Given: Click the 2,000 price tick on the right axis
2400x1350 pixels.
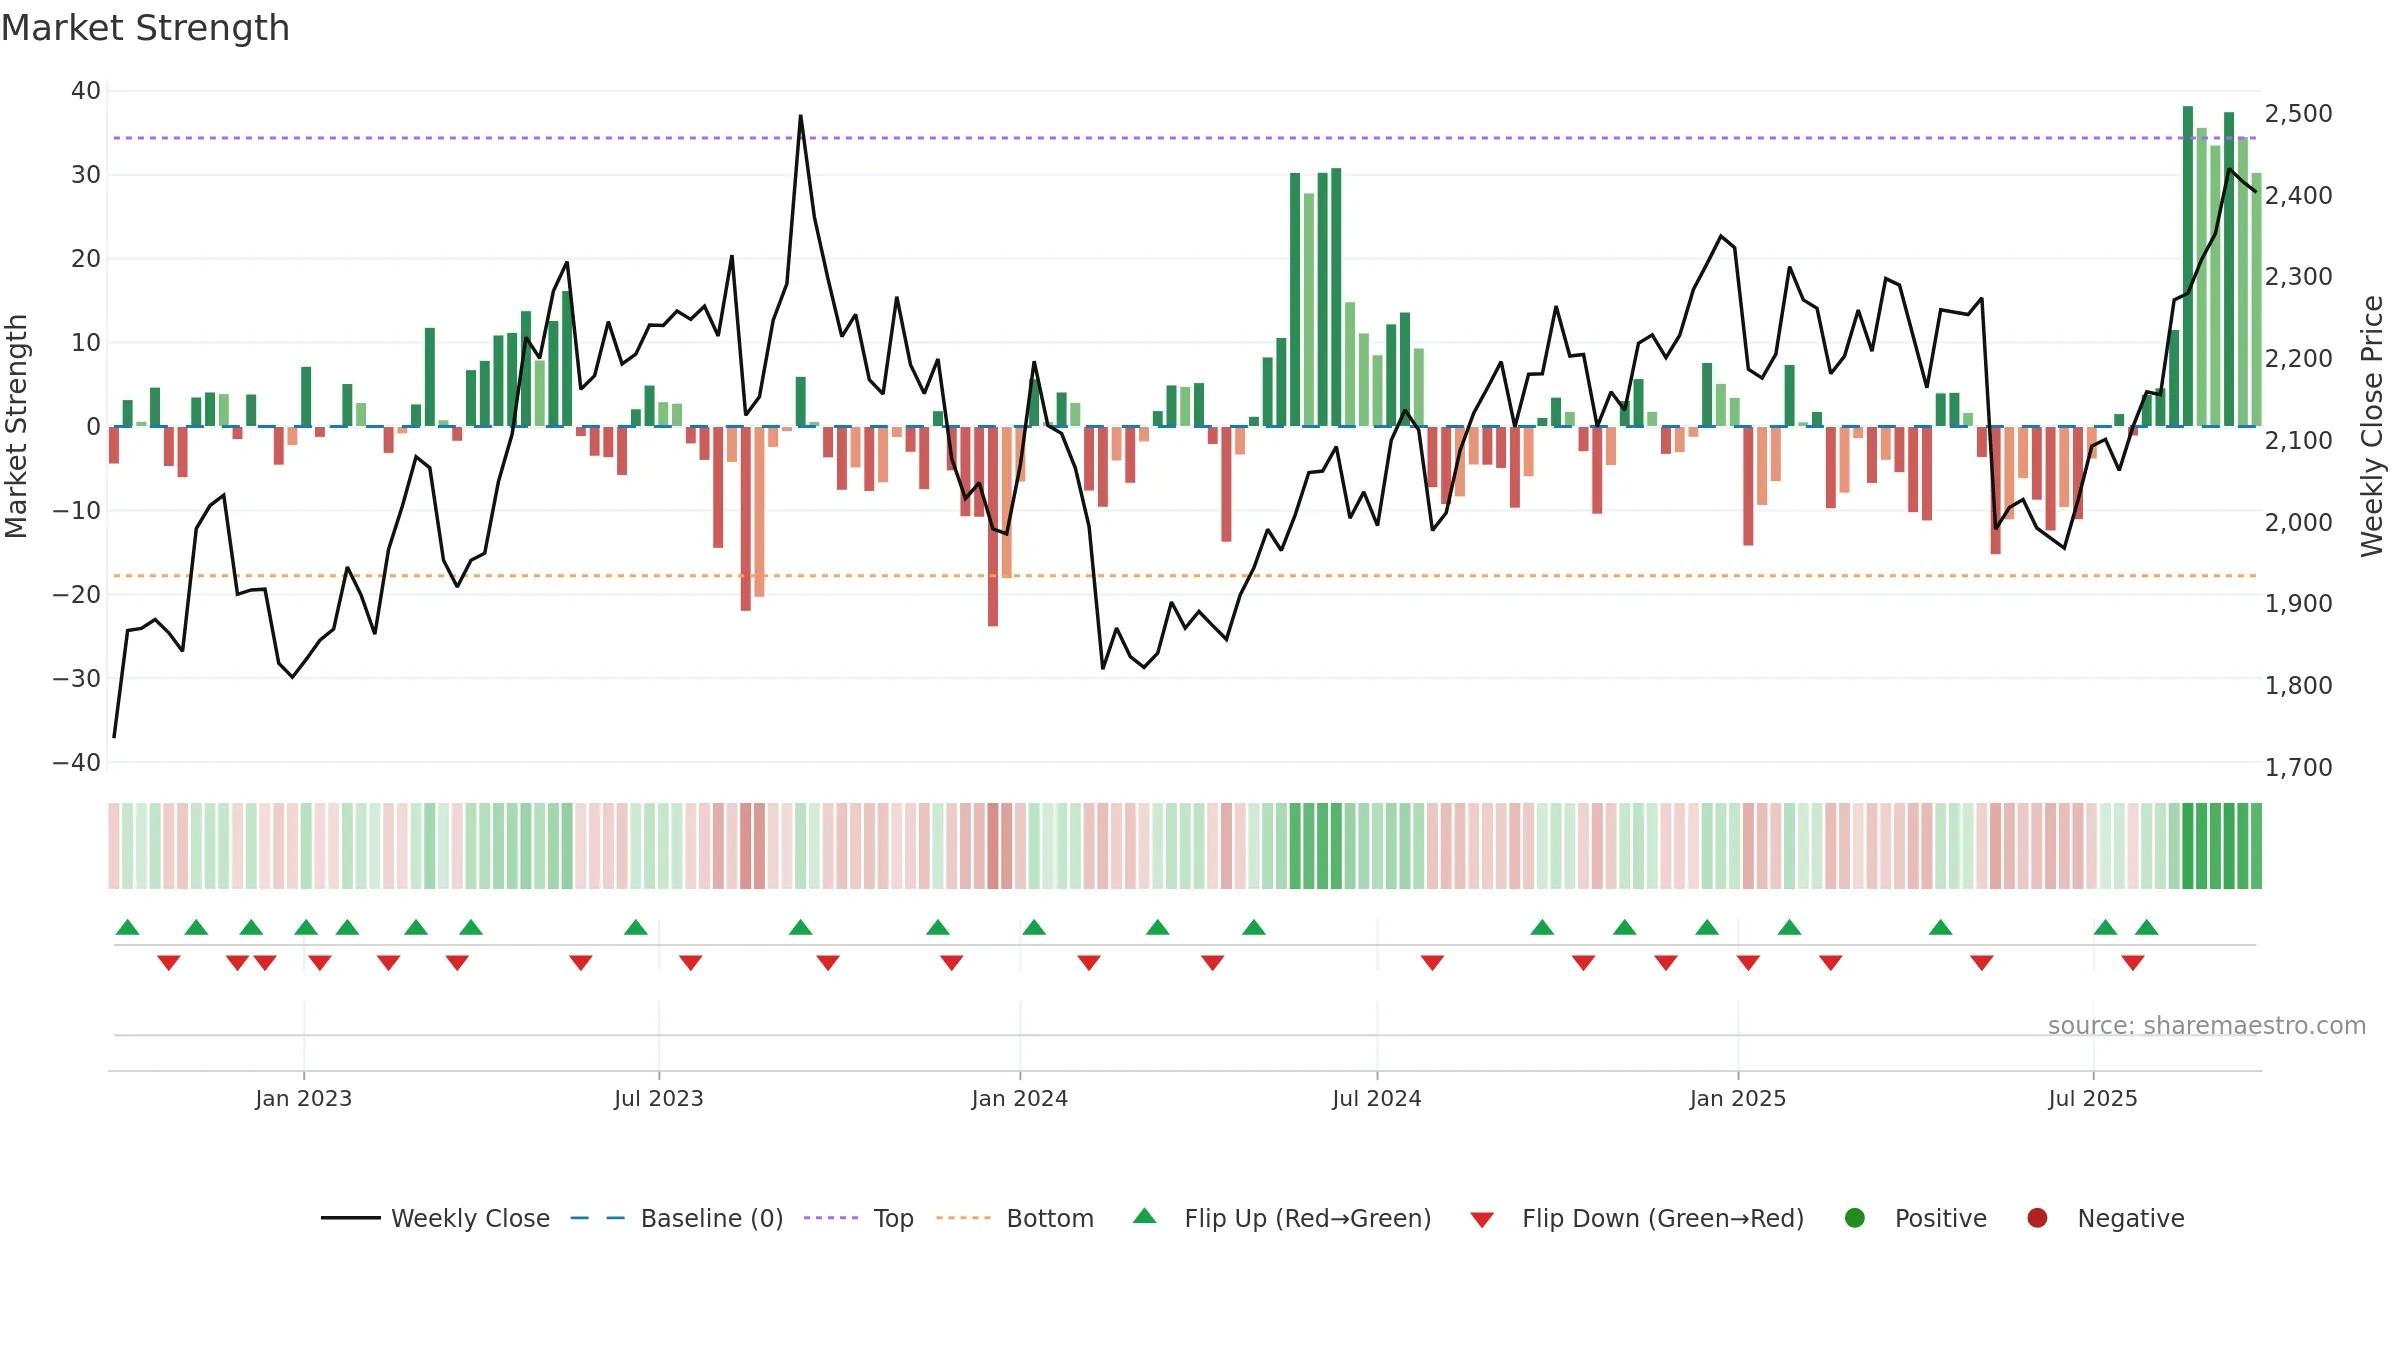Looking at the screenshot, I should 2299,523.
